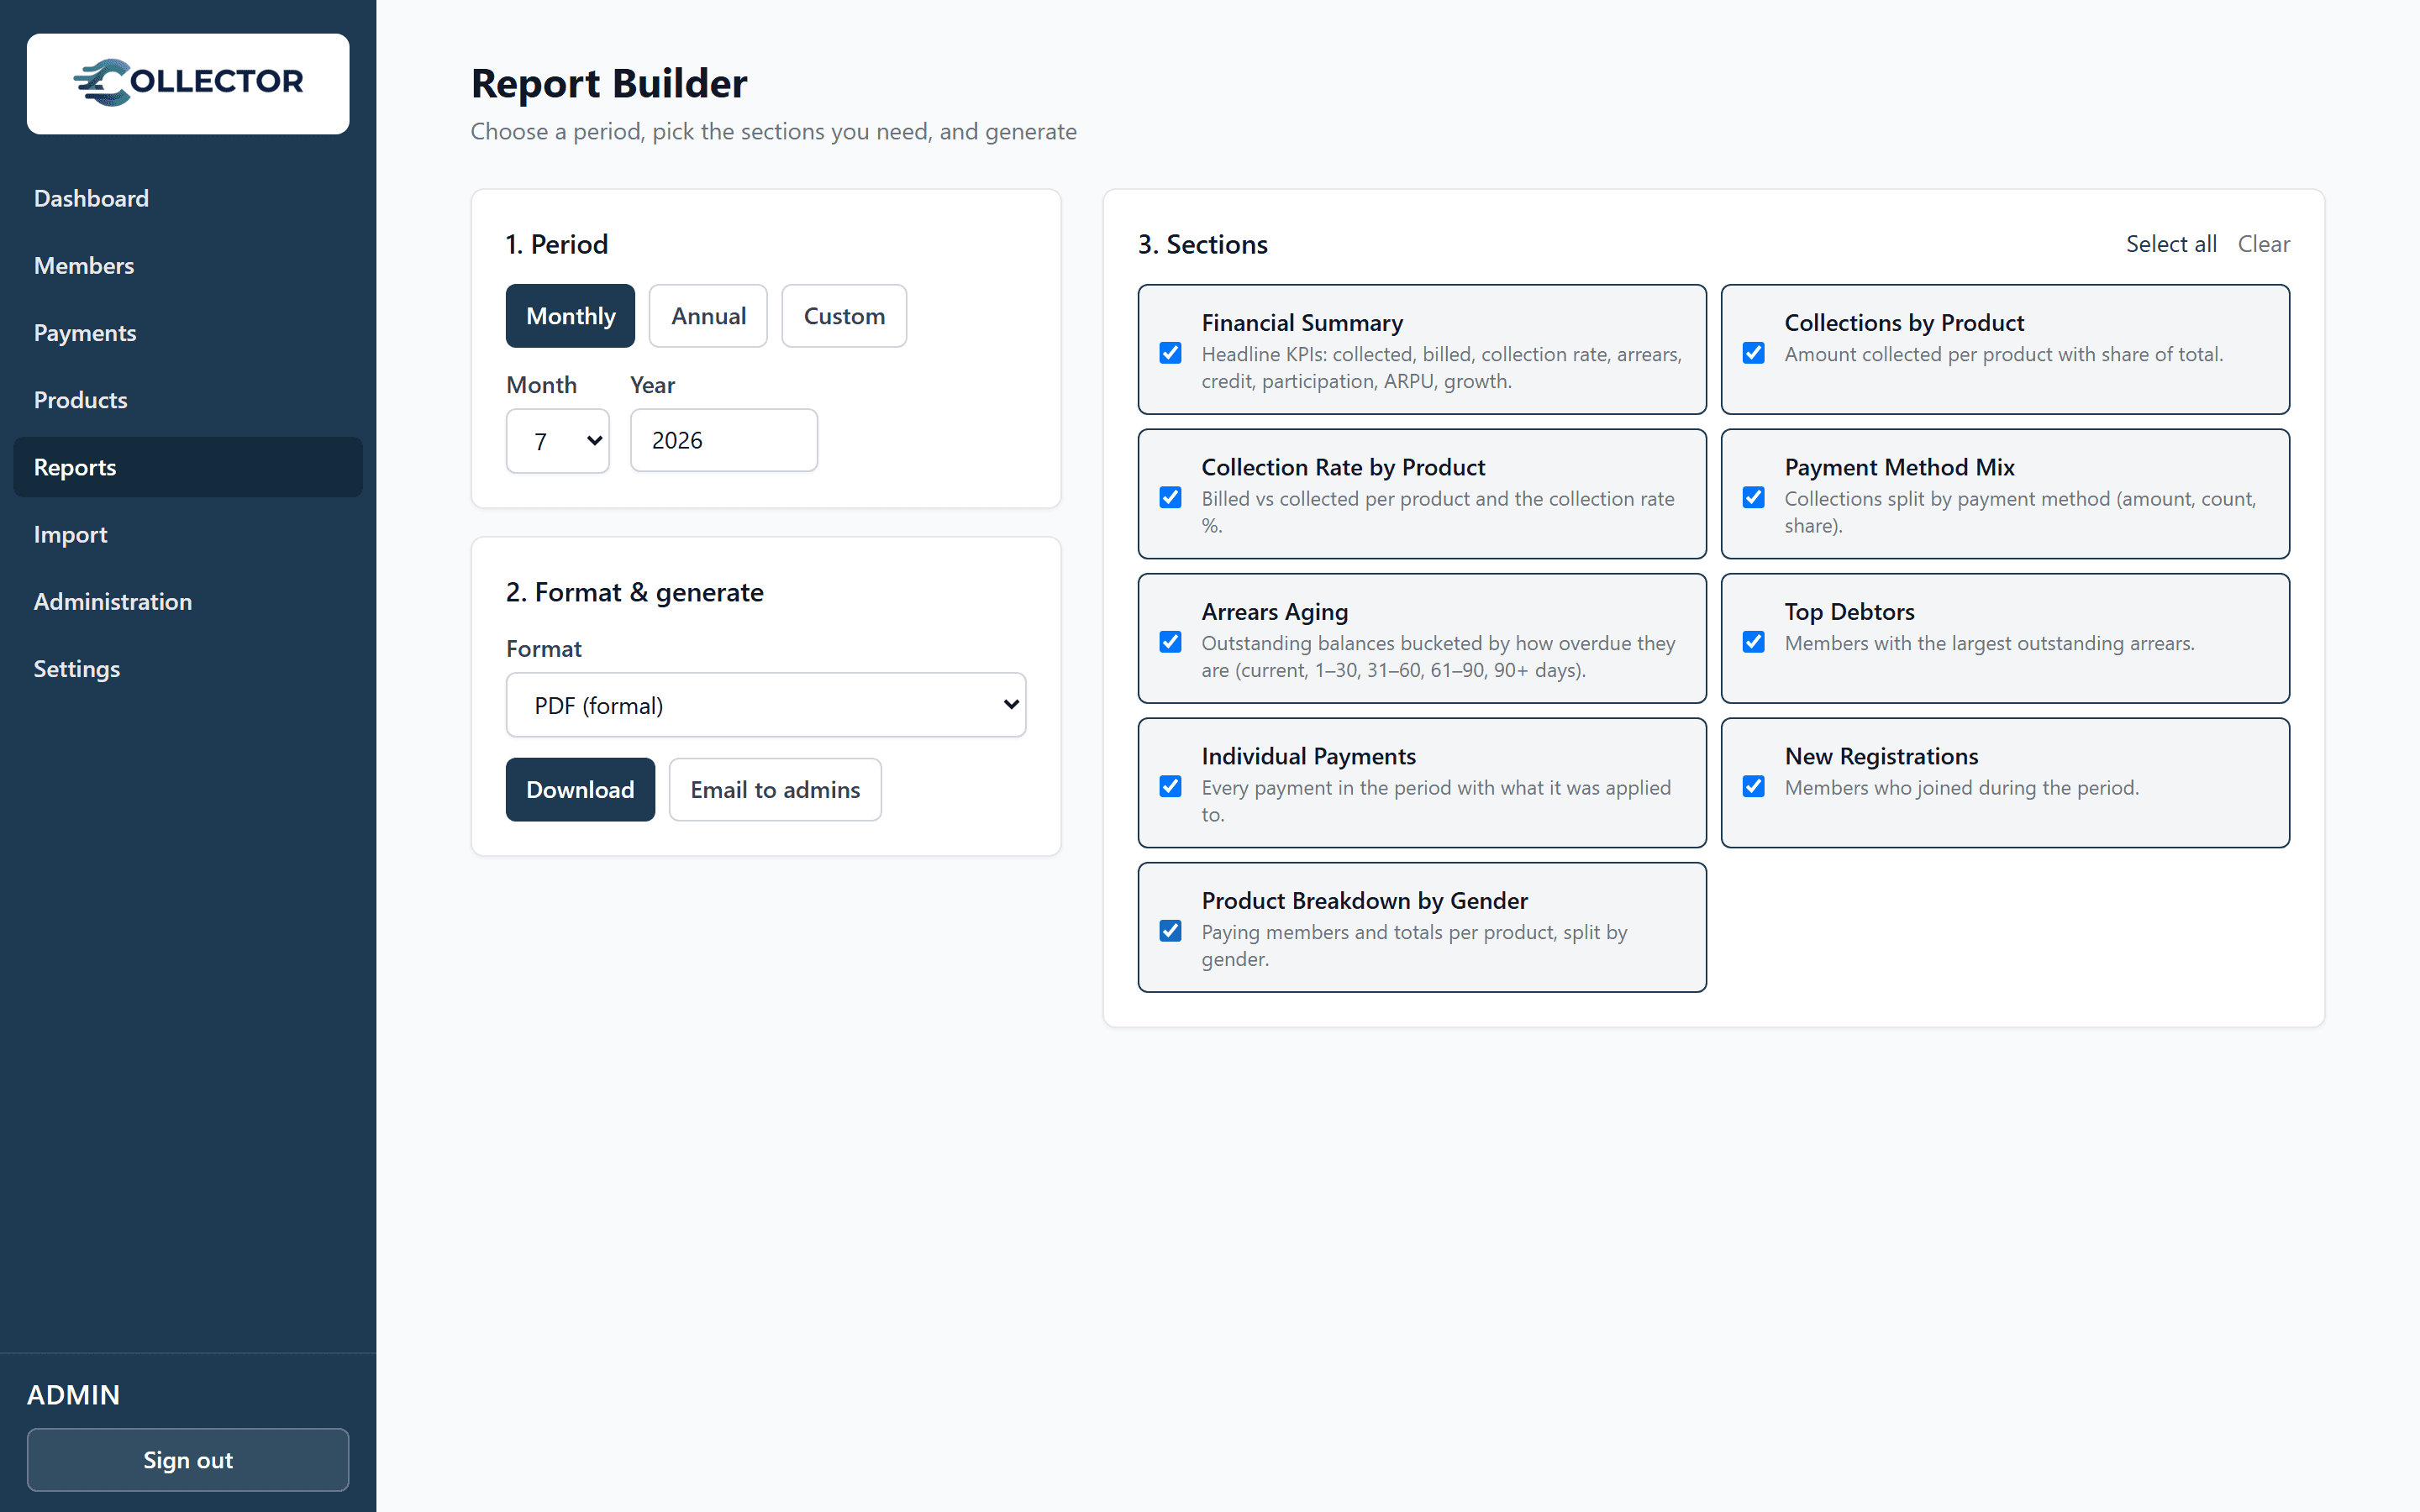
Task: Click 'Members who joined during the period.' description
Action: coord(1961,787)
